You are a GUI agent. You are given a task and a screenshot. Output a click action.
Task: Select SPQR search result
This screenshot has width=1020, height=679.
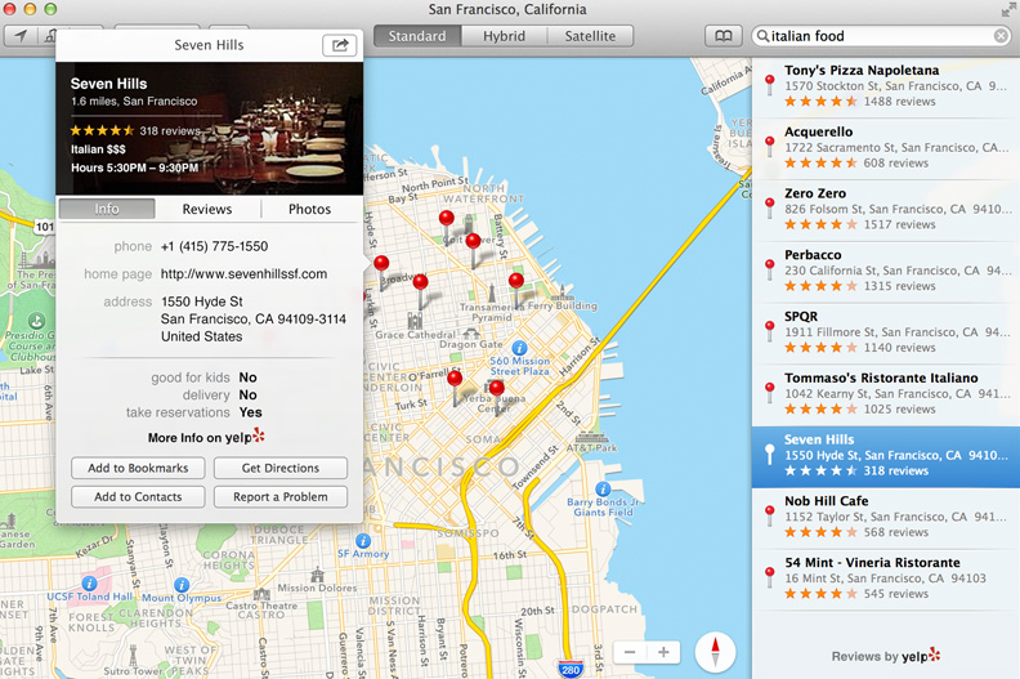pos(885,333)
